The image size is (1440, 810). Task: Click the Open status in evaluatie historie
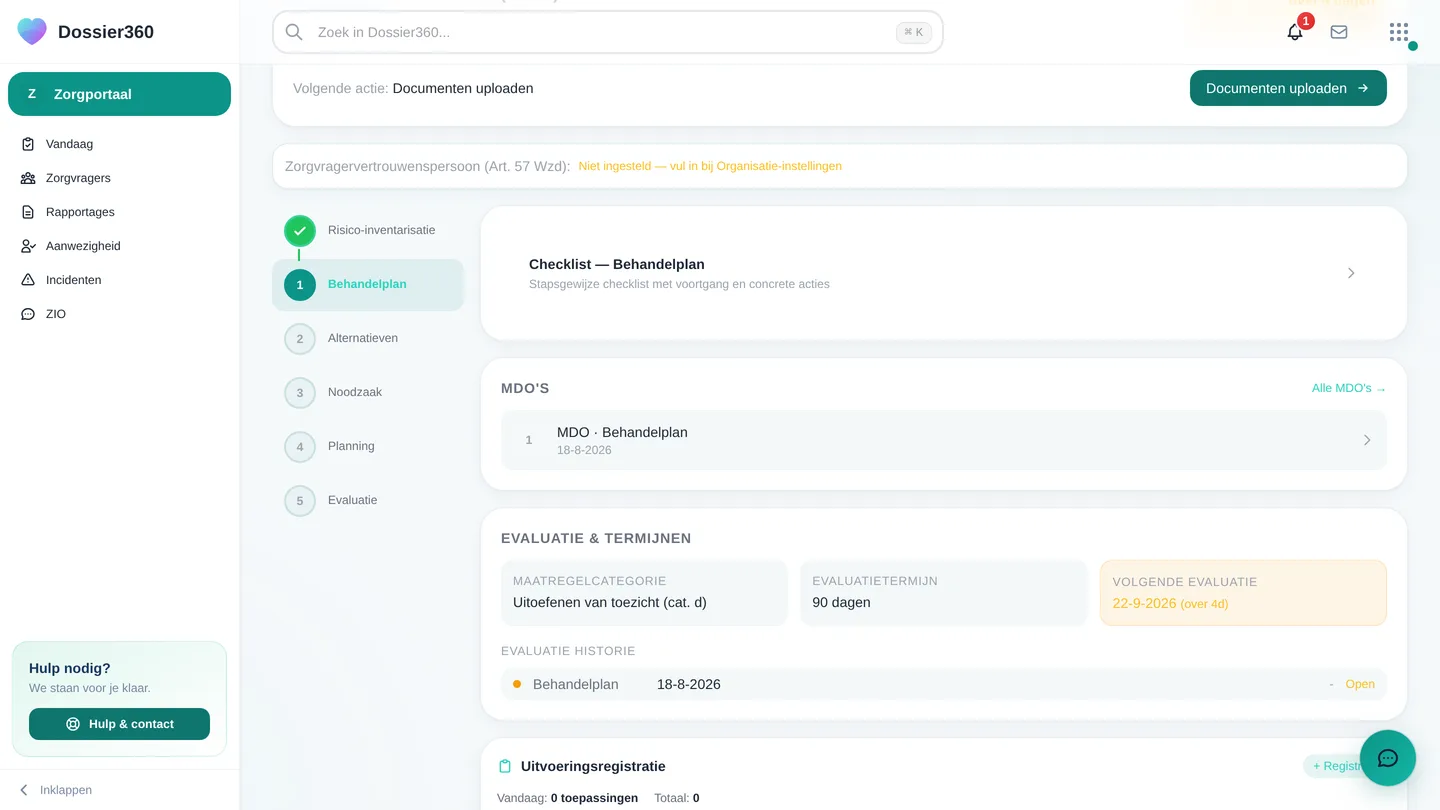pos(1360,684)
